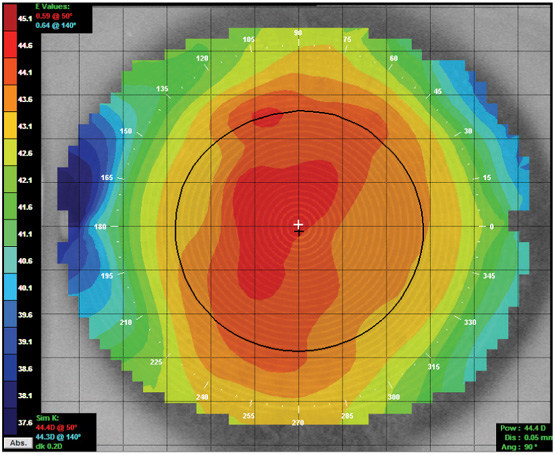Image resolution: width=555 pixels, height=455 pixels.
Task: Click the 135 degree meridian label
Action: click(x=162, y=89)
